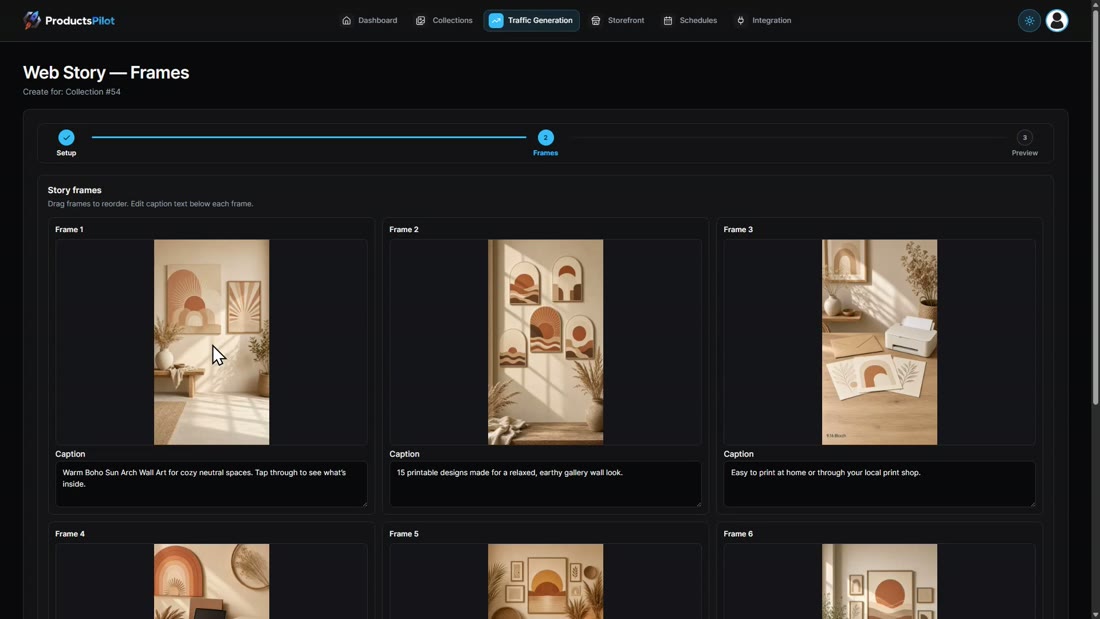Click the scrollbar down arrow
1100x619 pixels.
[x=1095, y=614]
